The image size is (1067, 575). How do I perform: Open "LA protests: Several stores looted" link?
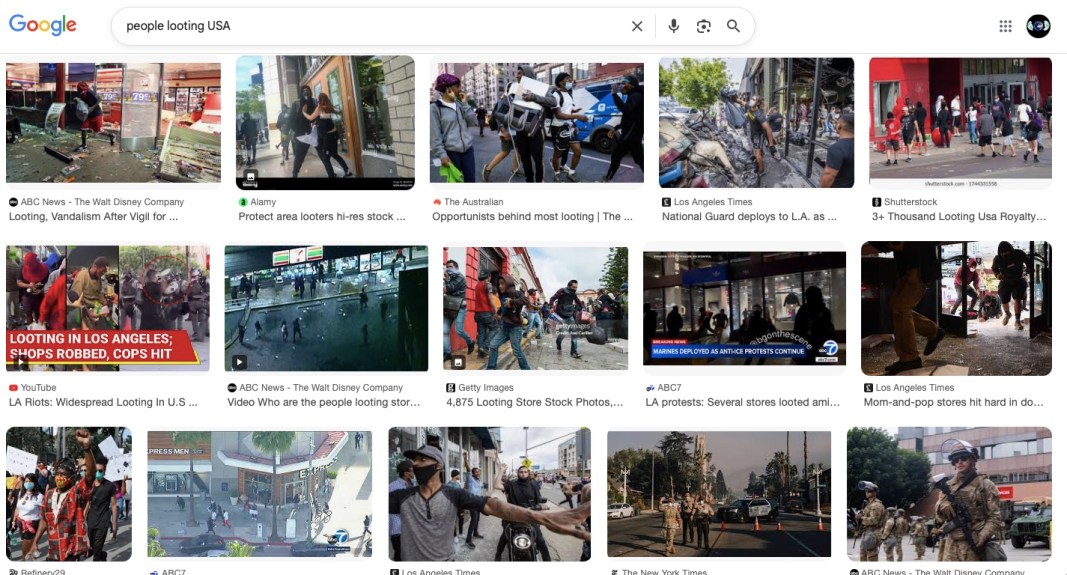click(x=742, y=402)
